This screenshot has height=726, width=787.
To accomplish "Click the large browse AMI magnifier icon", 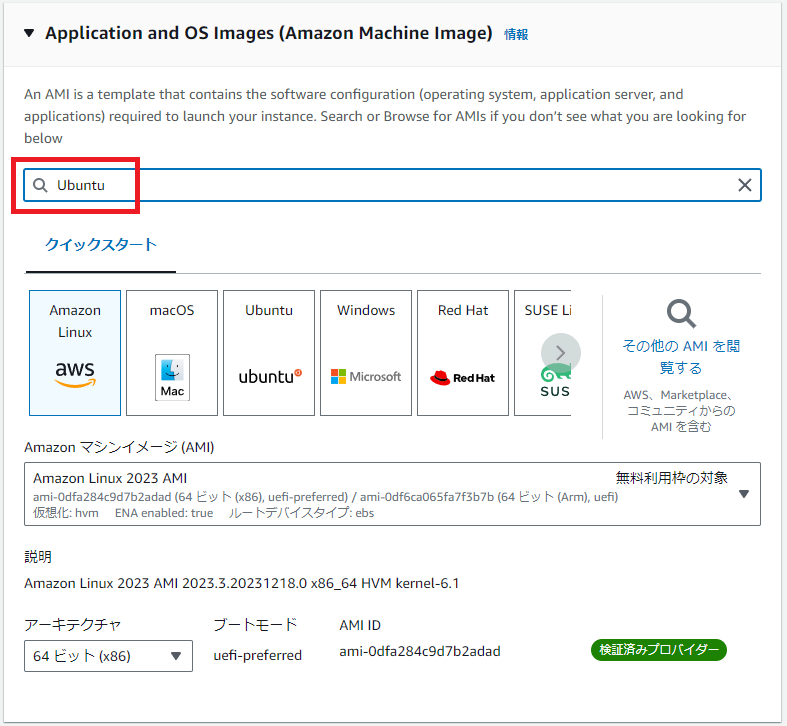I will coord(681,314).
